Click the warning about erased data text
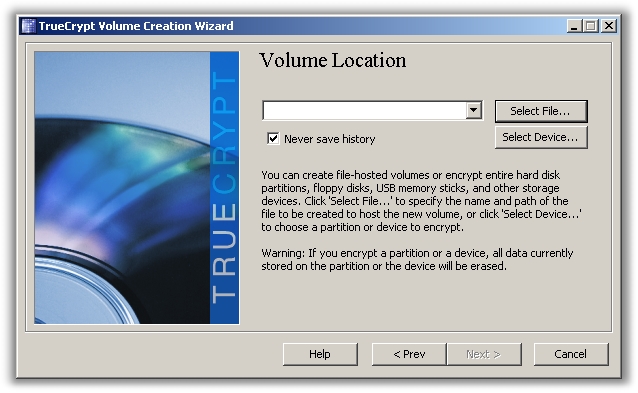638x393 pixels. [x=417, y=260]
